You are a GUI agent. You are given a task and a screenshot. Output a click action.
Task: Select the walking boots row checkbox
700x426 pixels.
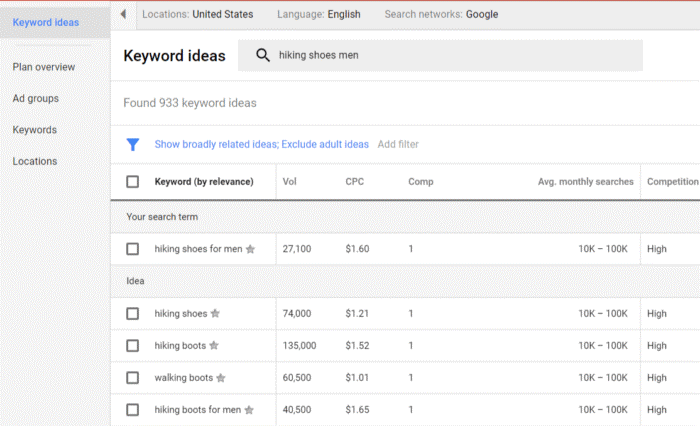[133, 378]
